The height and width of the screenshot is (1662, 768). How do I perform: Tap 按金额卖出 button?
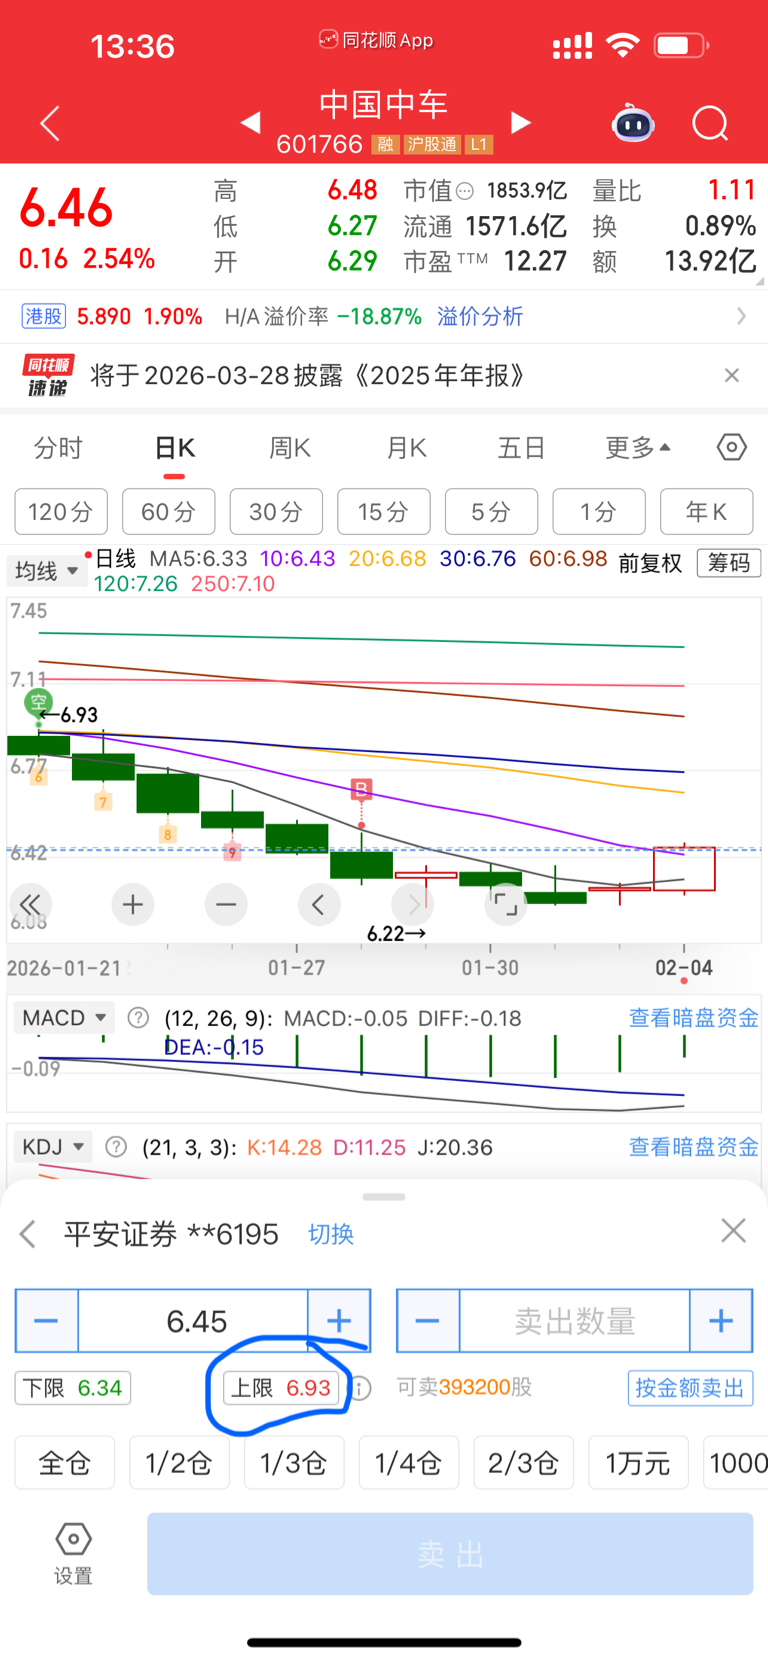coord(690,1388)
